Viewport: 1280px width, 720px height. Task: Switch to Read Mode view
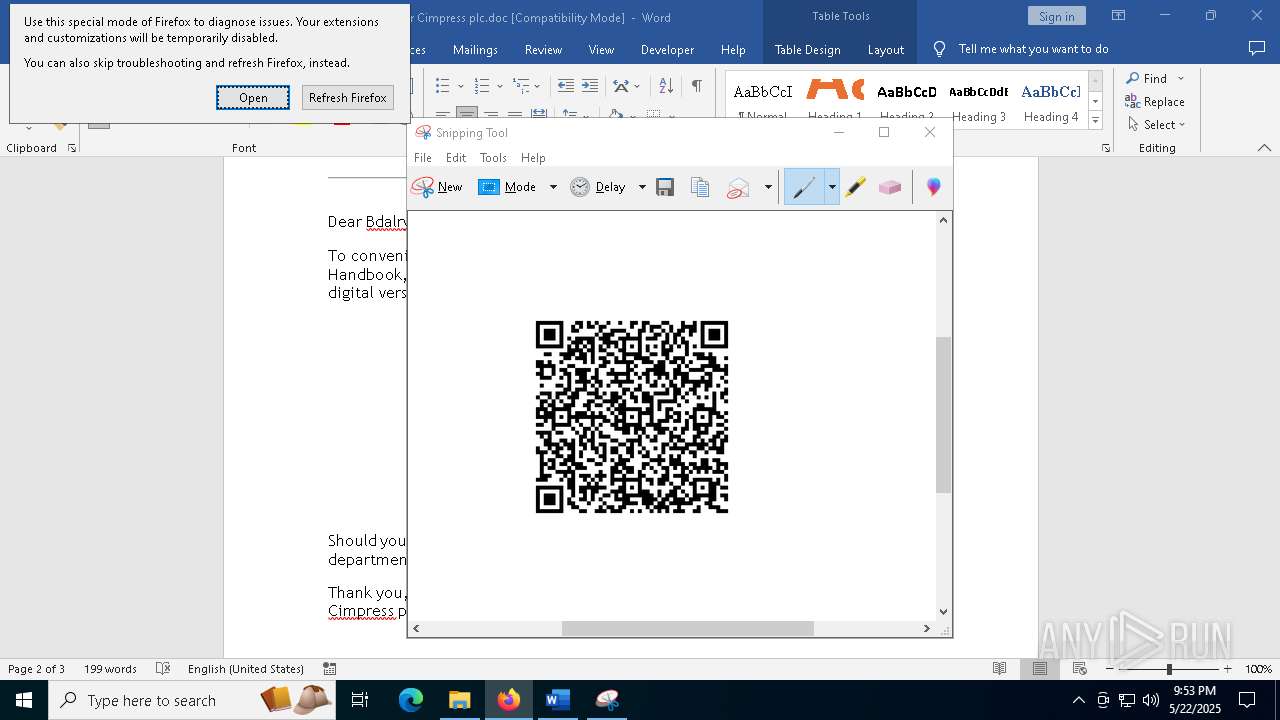click(999, 669)
